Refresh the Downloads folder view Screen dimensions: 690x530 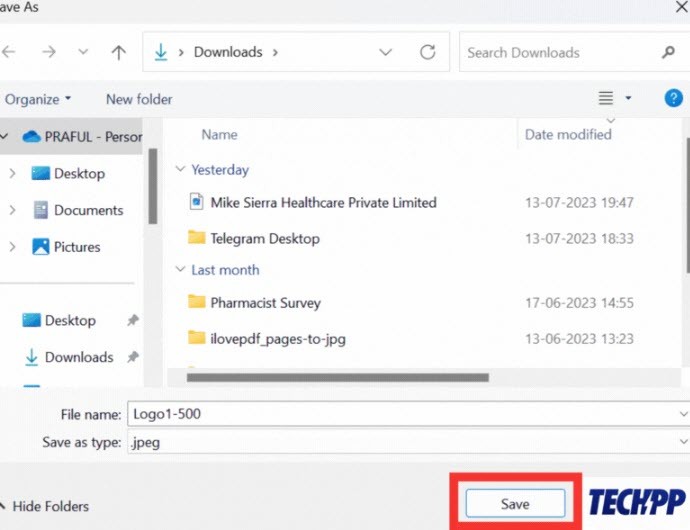pyautogui.click(x=427, y=52)
